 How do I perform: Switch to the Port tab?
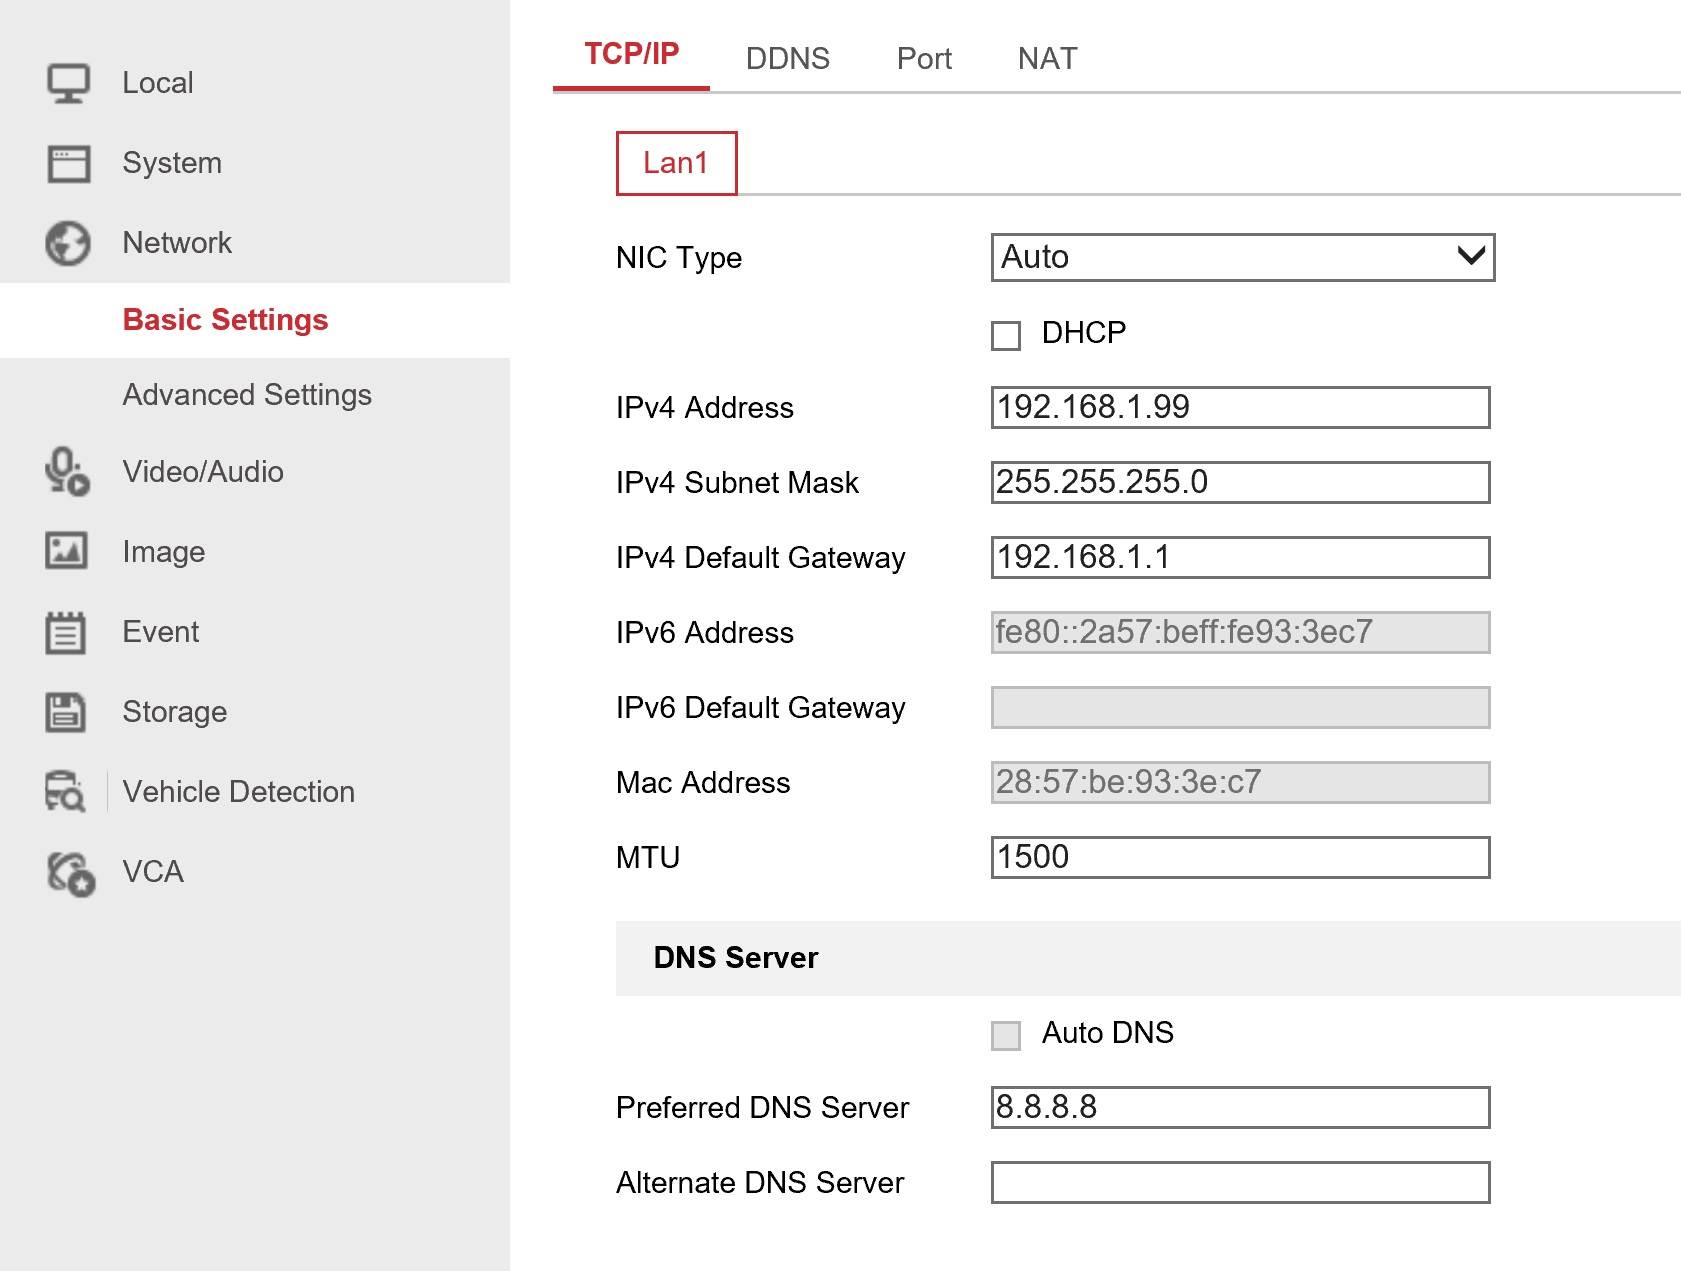[x=923, y=59]
